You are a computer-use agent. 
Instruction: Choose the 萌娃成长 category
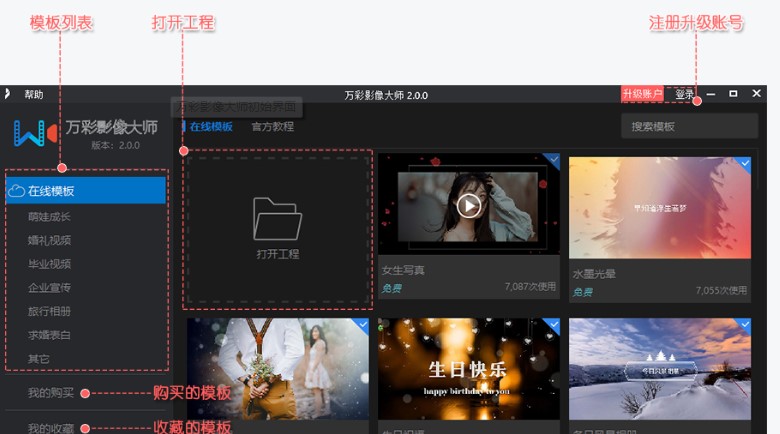(49, 217)
